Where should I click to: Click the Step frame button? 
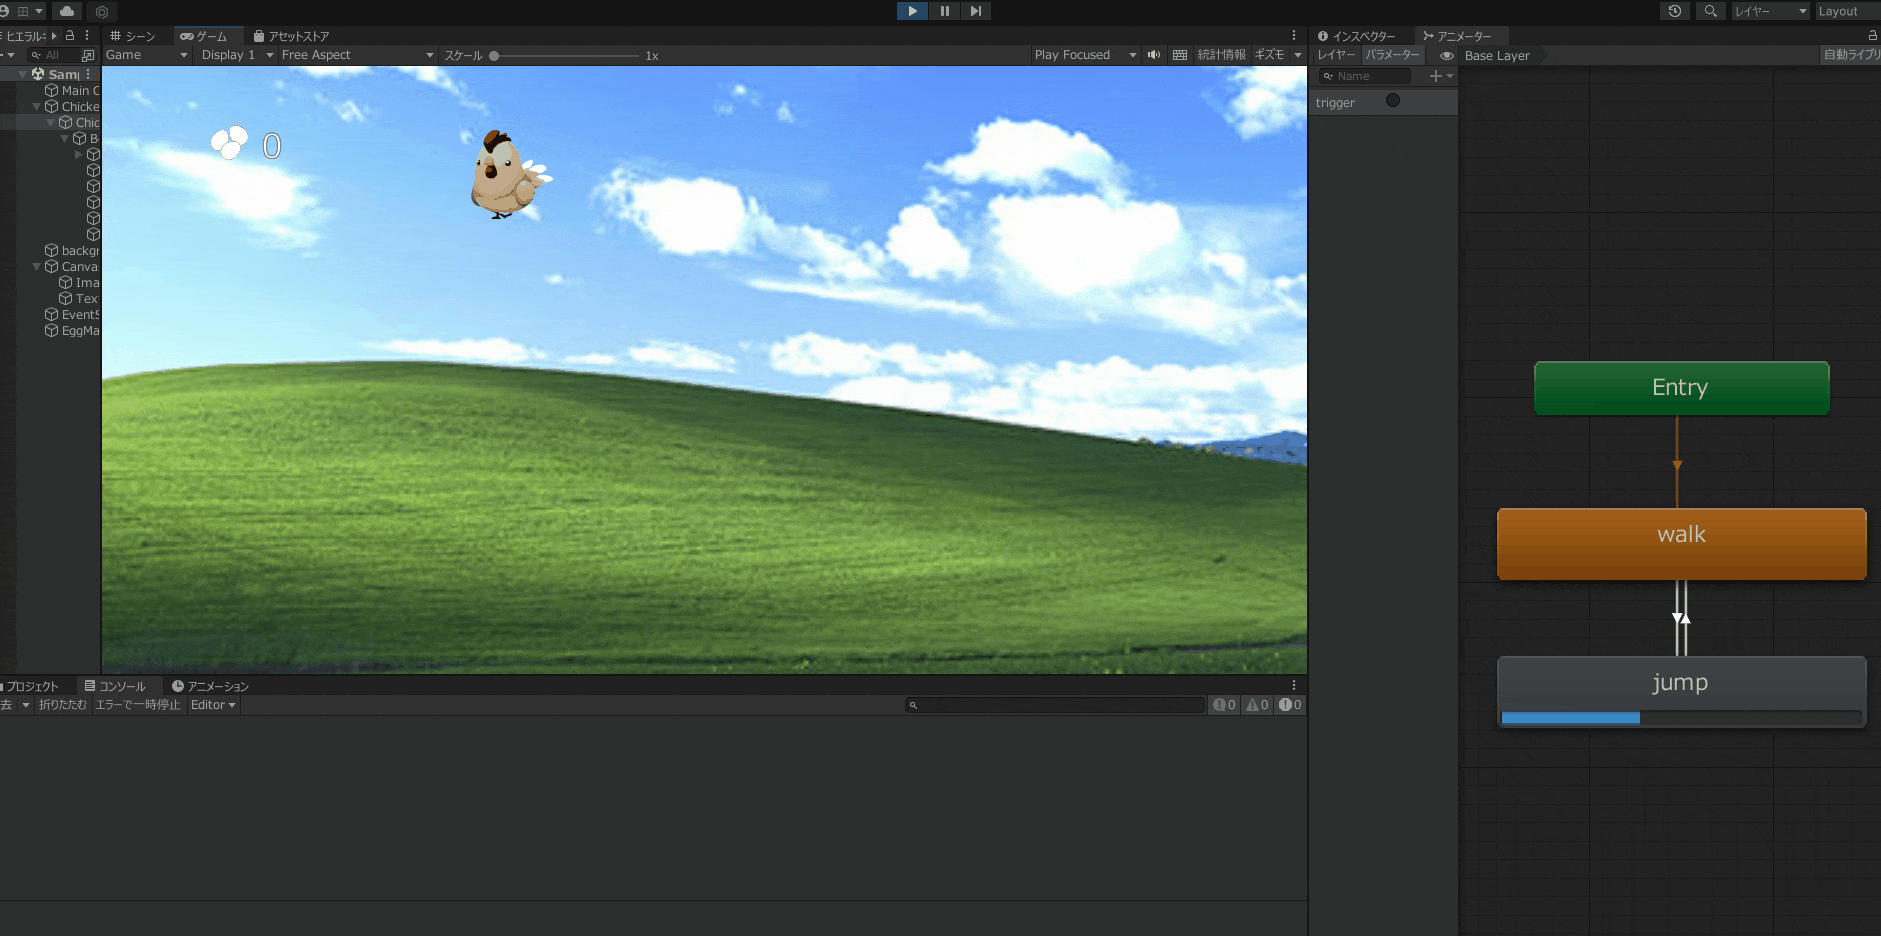[976, 11]
